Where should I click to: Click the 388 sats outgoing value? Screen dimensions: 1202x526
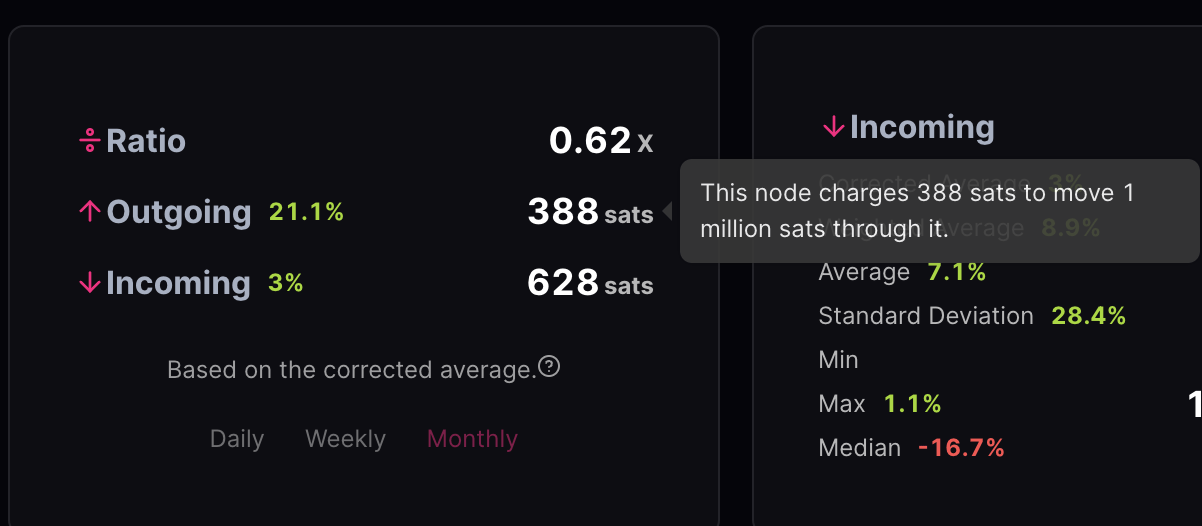590,212
